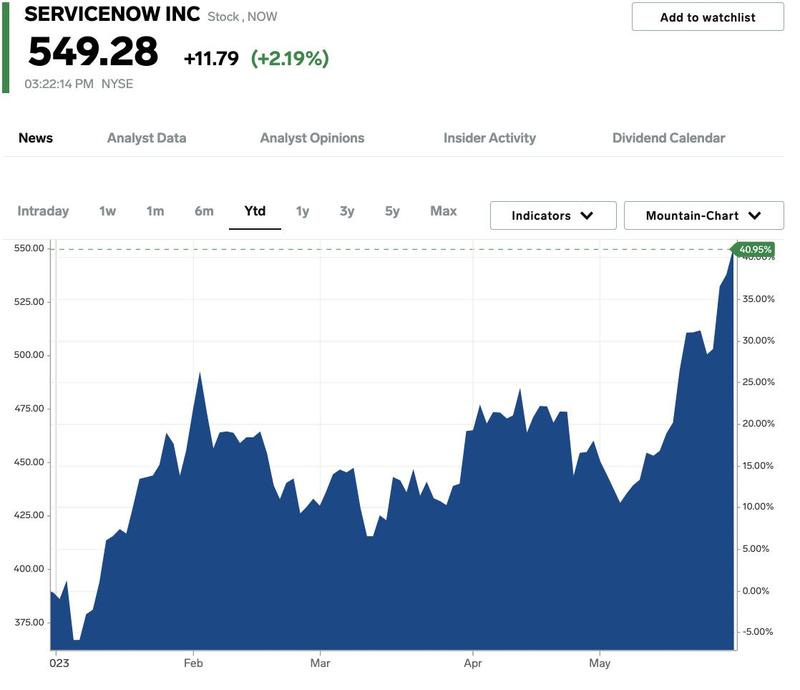Click the Mar label on the date axis
This screenshot has height=690, width=800.
pos(320,663)
